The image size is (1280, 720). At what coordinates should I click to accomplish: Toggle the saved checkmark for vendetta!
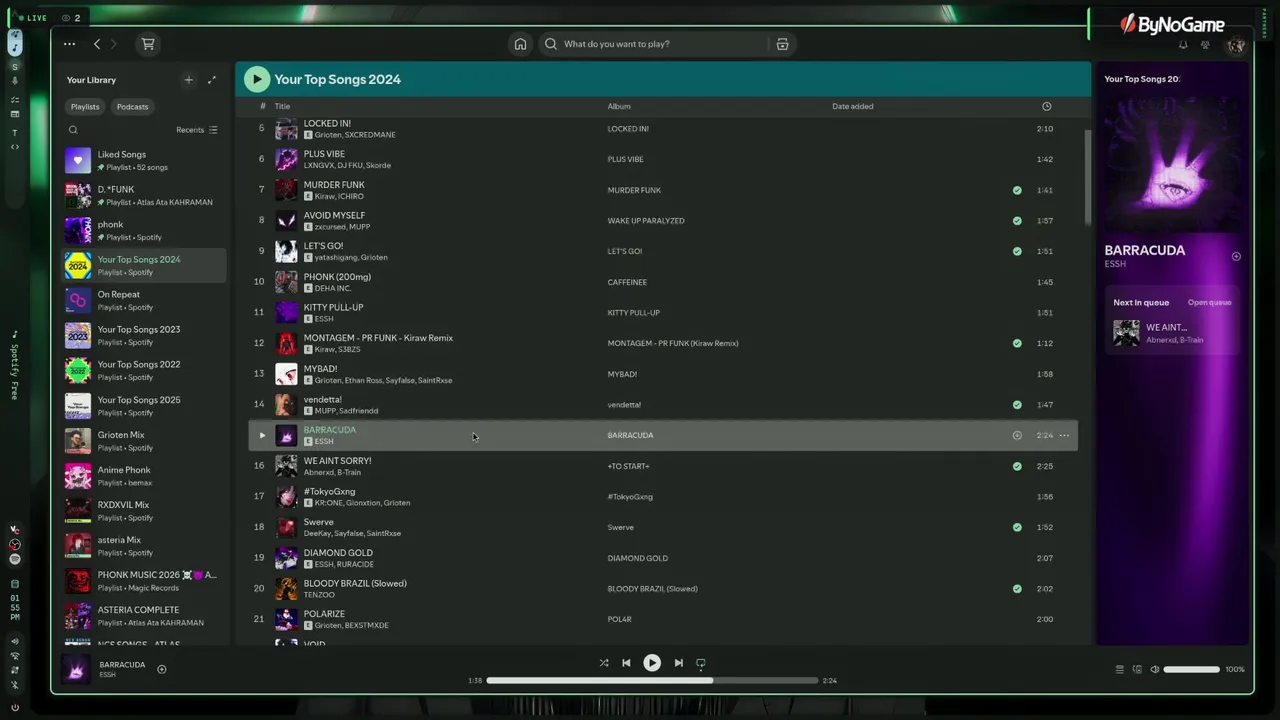[x=1017, y=405]
